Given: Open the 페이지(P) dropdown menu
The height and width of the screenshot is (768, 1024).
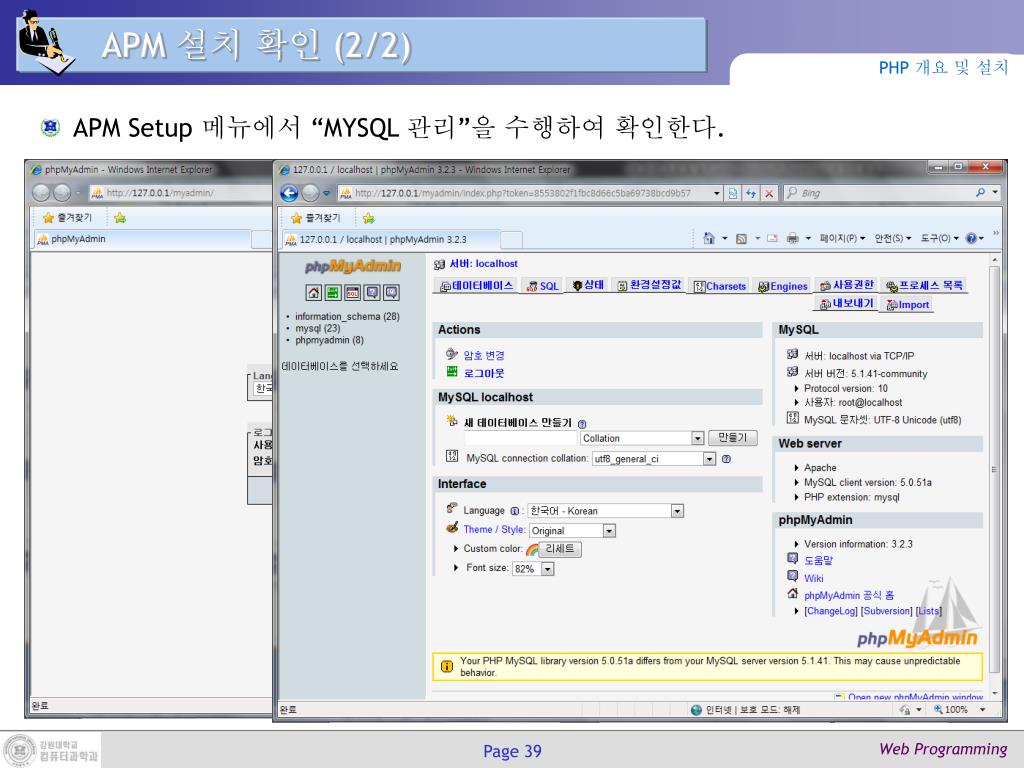Looking at the screenshot, I should [842, 238].
